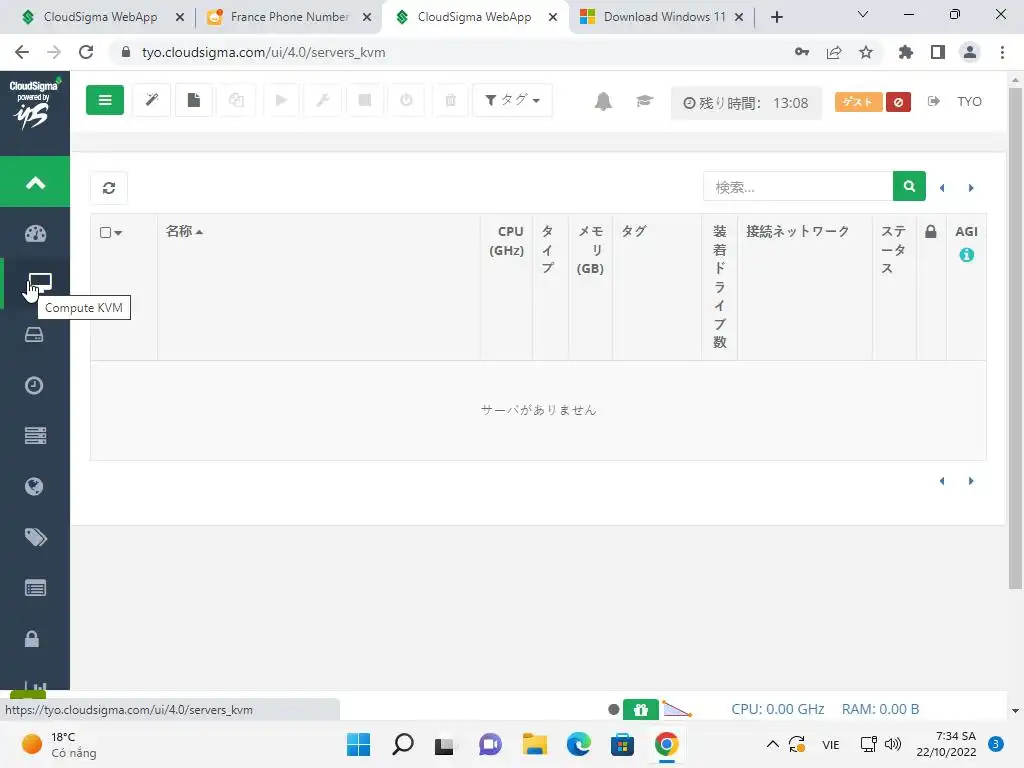
Task: Click the orange ゲスト guest badge
Action: (x=857, y=102)
